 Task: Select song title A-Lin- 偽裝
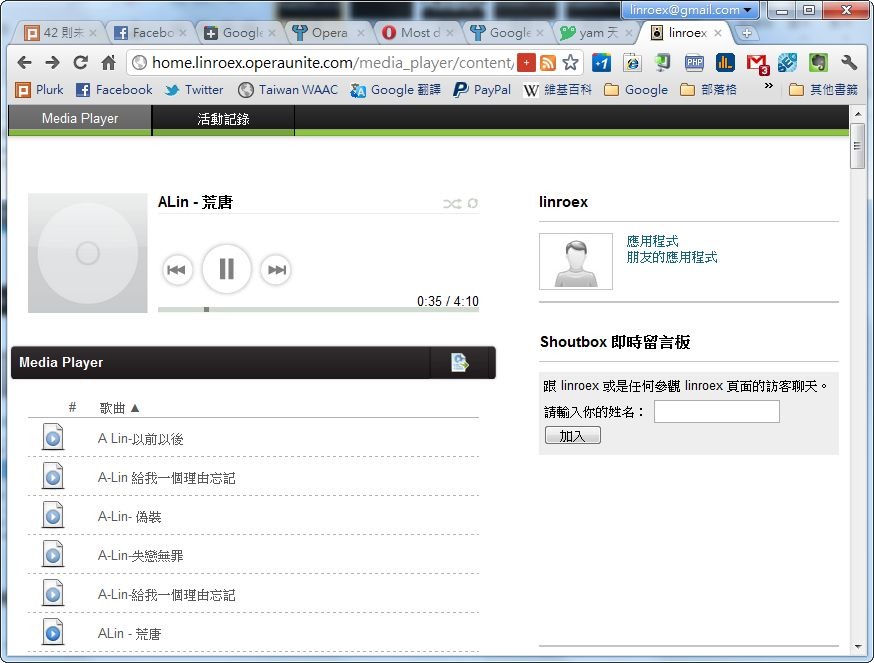129,517
